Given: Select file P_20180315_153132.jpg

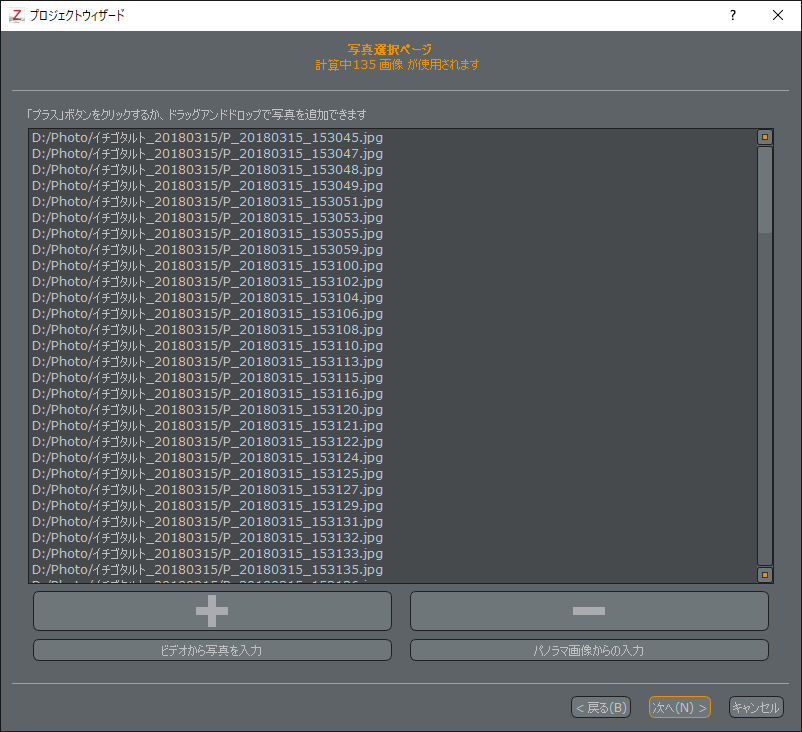Looking at the screenshot, I should pyautogui.click(x=393, y=538).
